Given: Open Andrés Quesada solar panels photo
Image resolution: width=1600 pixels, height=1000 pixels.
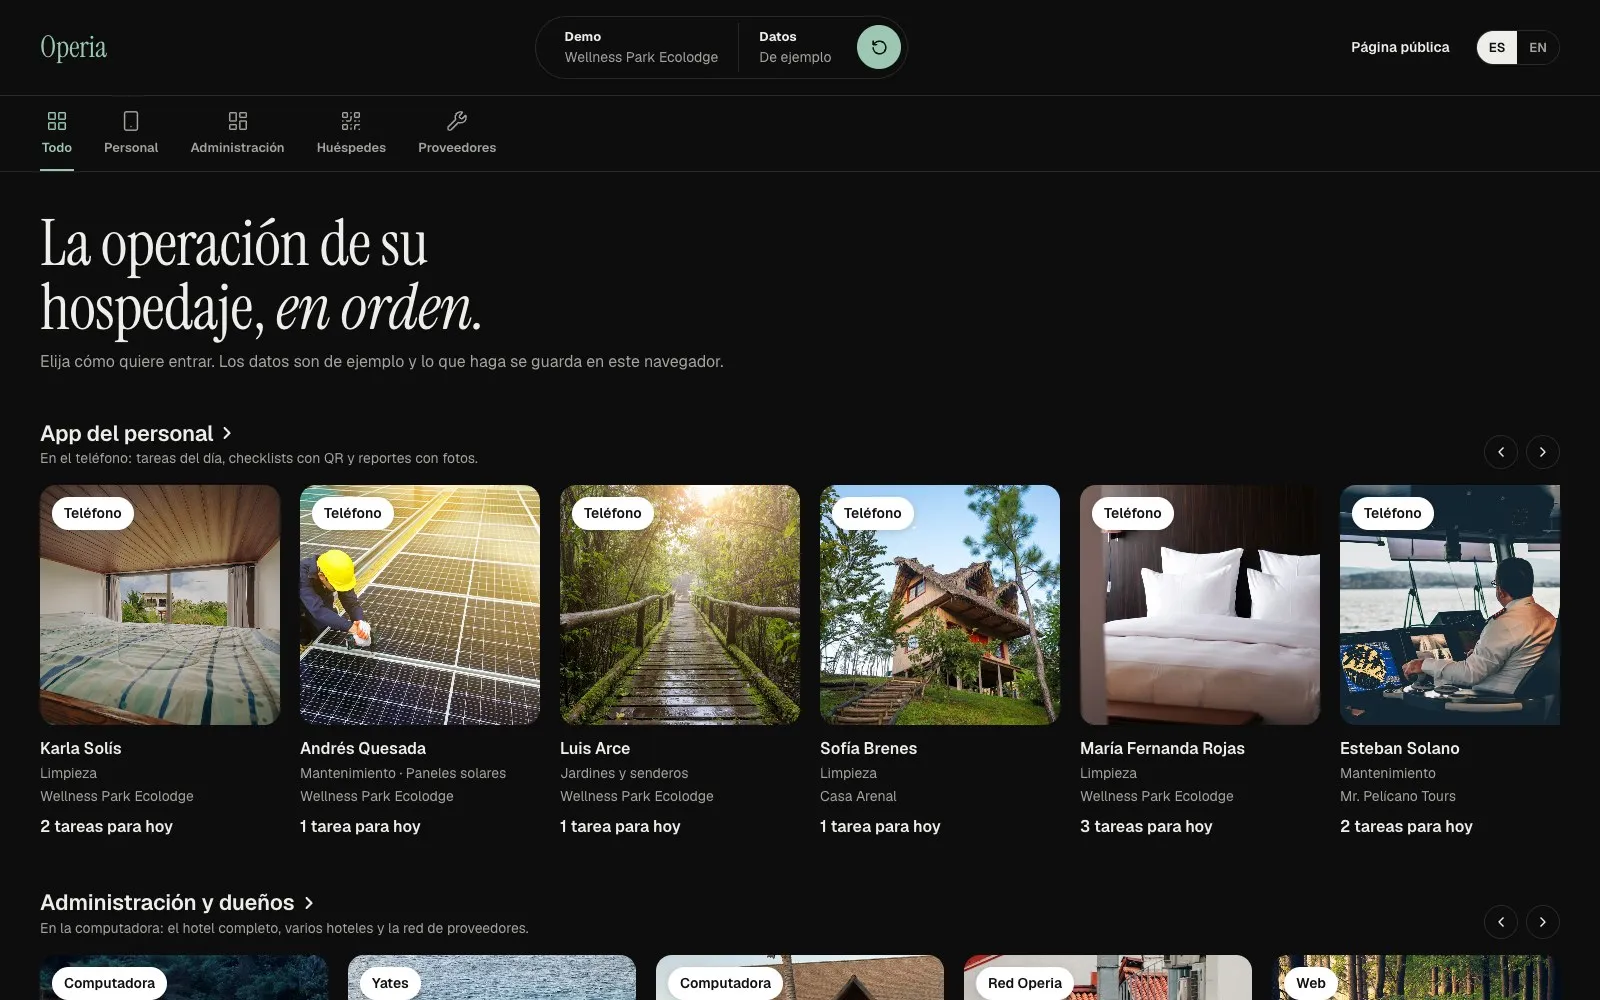Looking at the screenshot, I should click(x=420, y=605).
